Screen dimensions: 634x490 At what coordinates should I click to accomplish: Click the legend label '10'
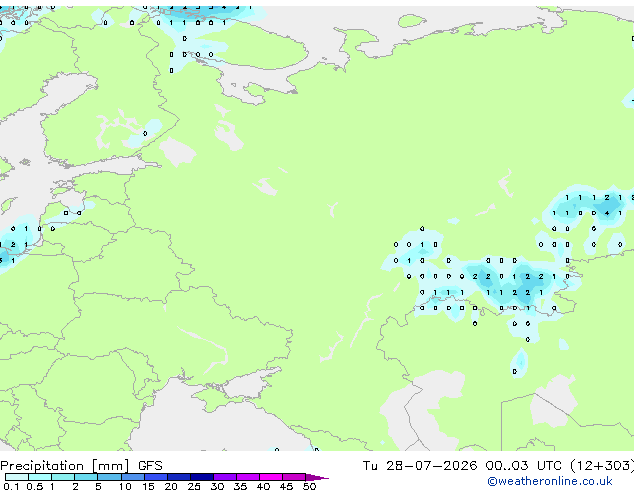(125, 486)
